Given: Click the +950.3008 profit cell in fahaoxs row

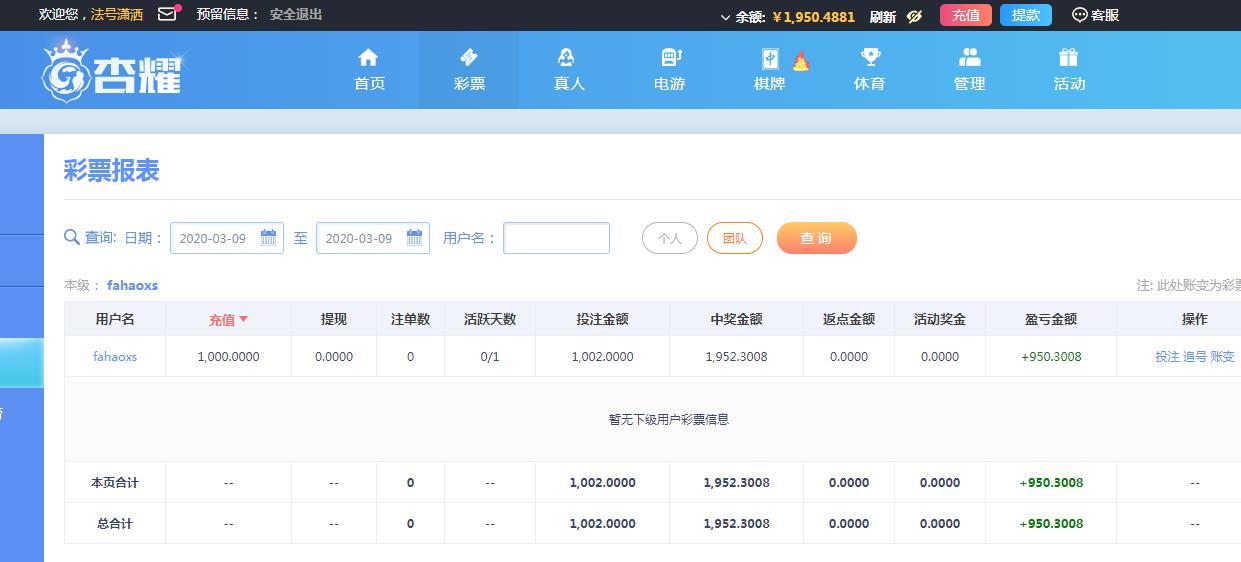Looking at the screenshot, I should click(1051, 356).
